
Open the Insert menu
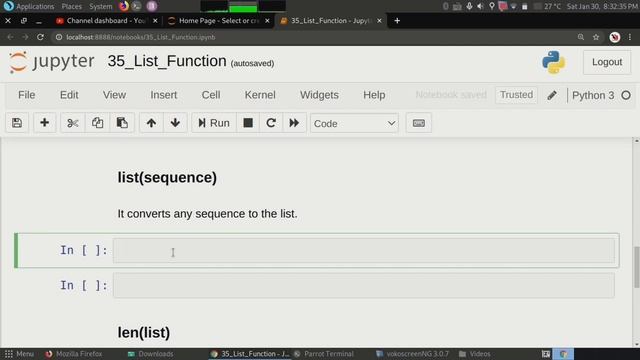click(x=164, y=95)
